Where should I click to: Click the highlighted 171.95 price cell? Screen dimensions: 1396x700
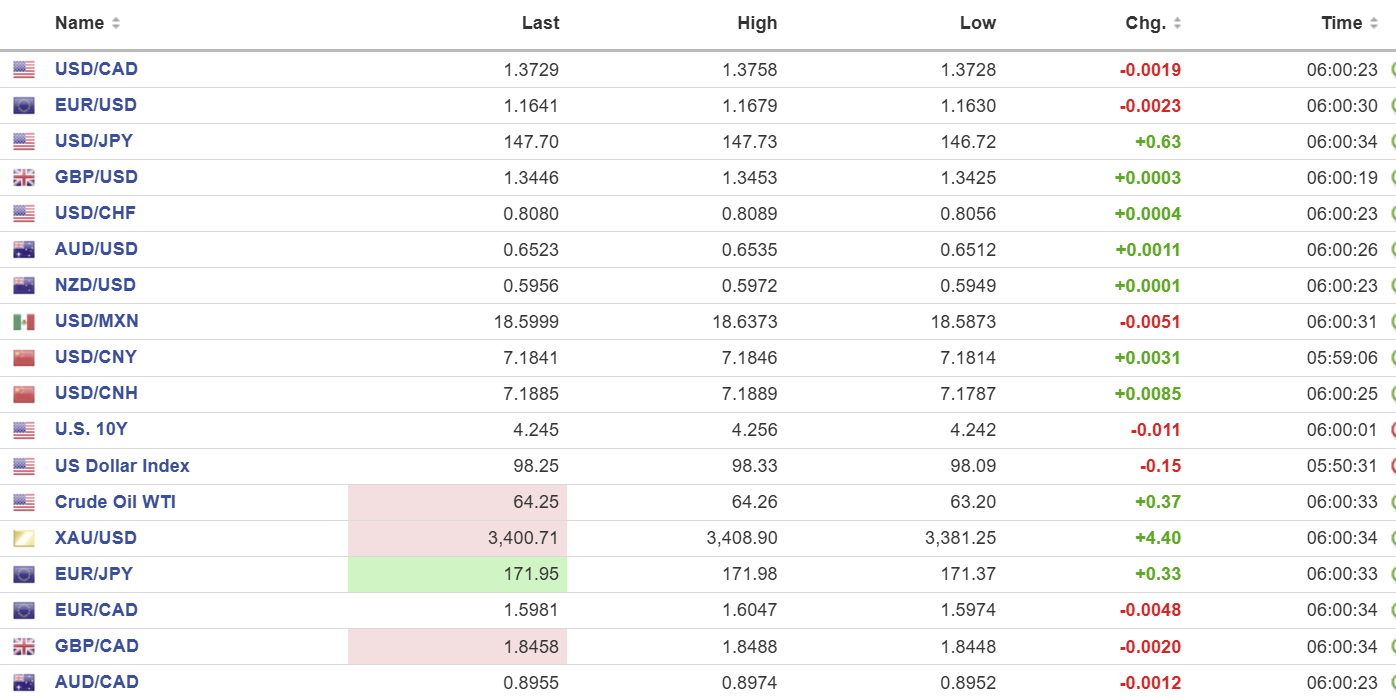[x=457, y=575]
